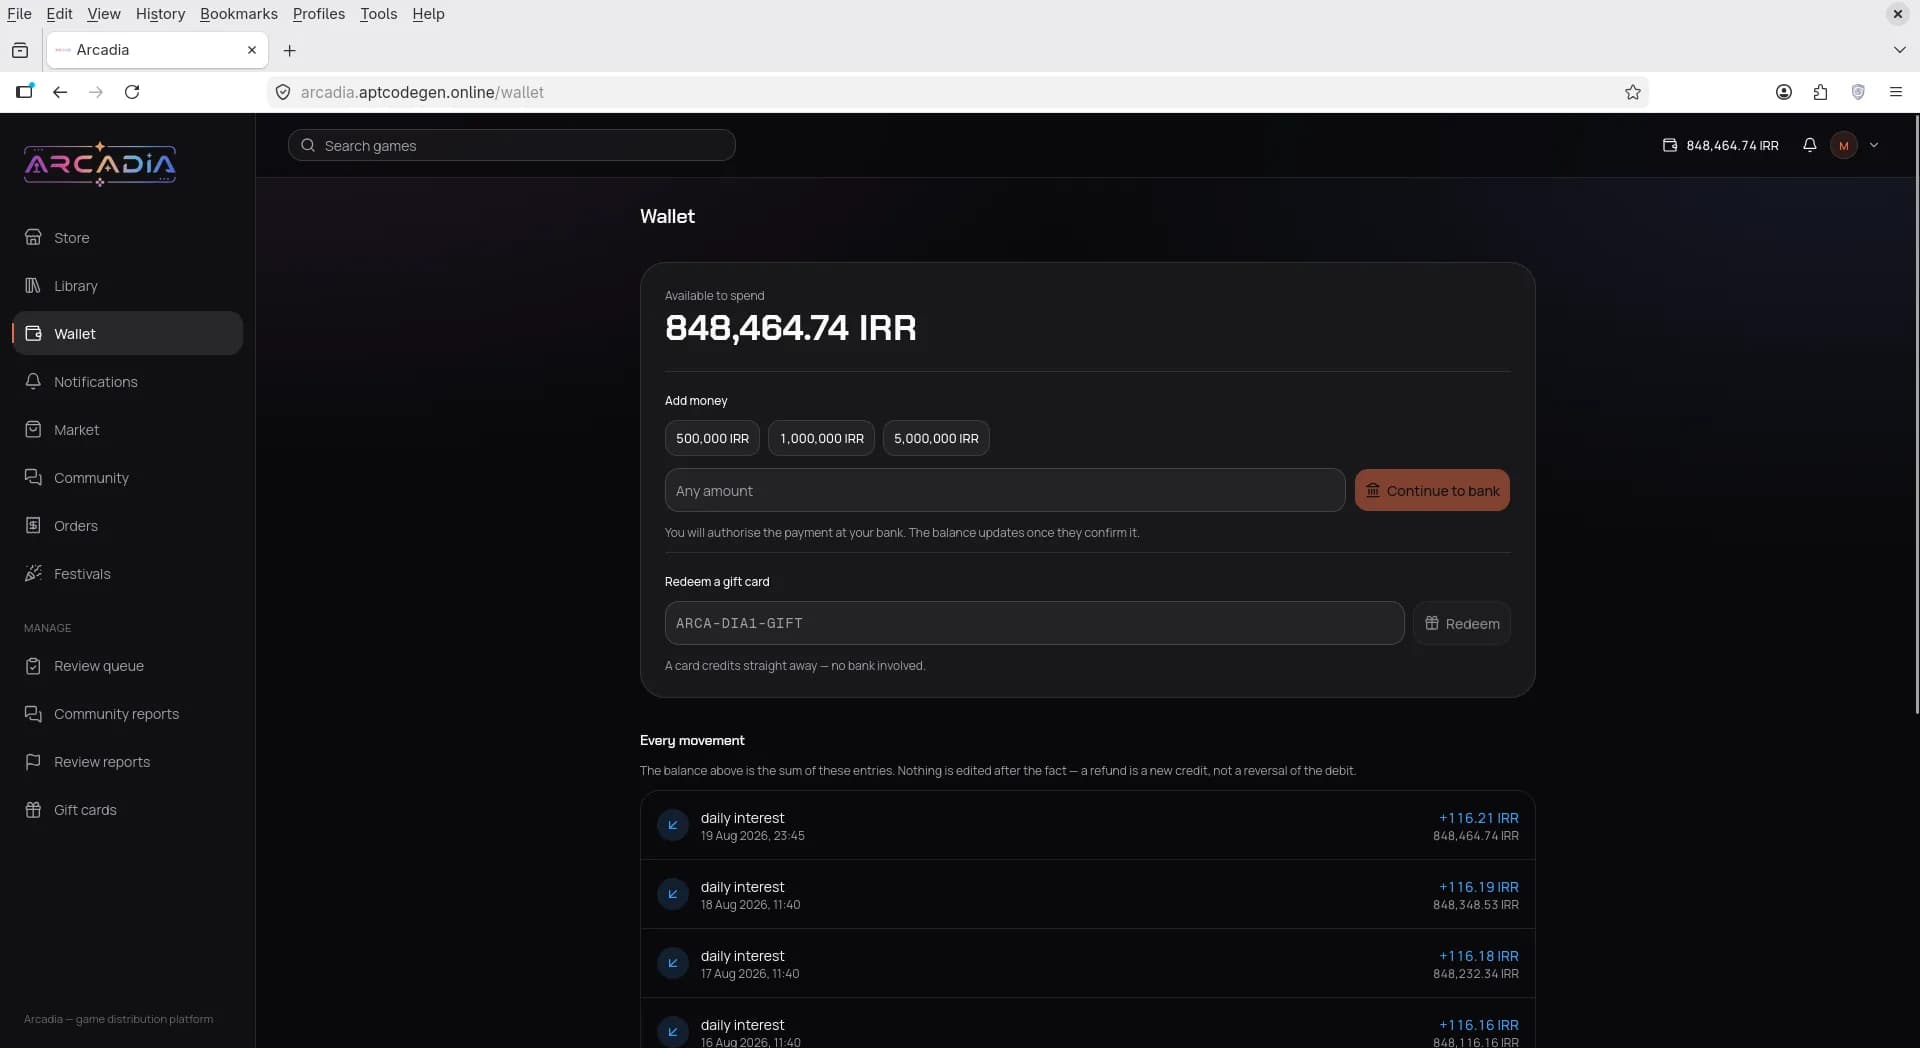Open Review reports under Manage
This screenshot has height=1048, width=1920.
[127, 762]
